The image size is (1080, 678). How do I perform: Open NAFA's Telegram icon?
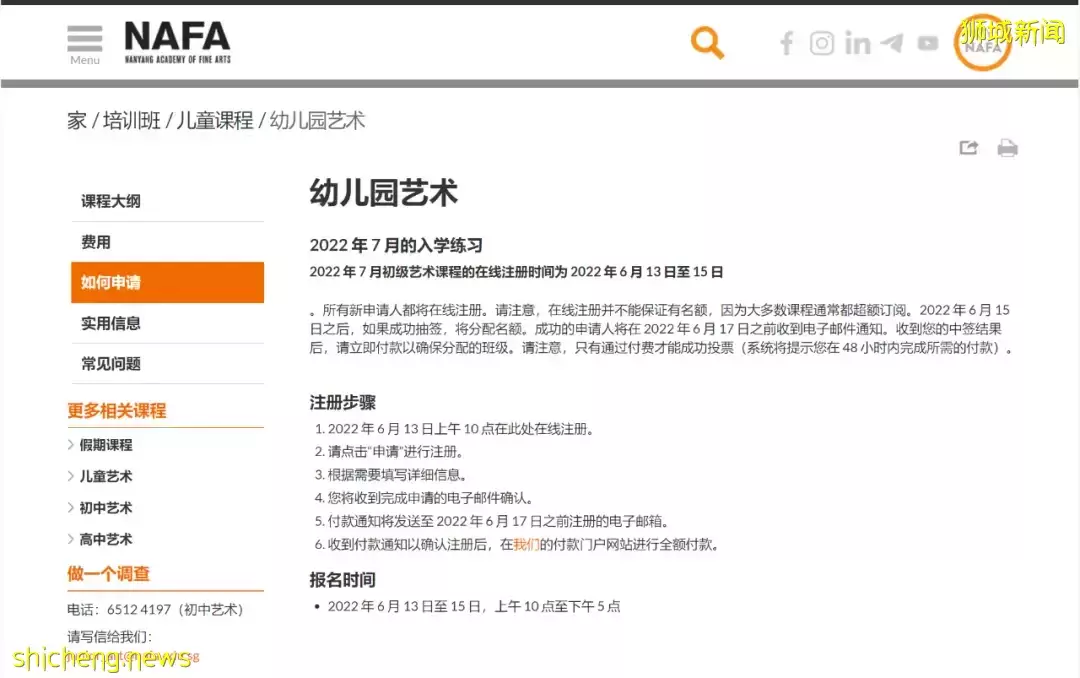pyautogui.click(x=892, y=43)
